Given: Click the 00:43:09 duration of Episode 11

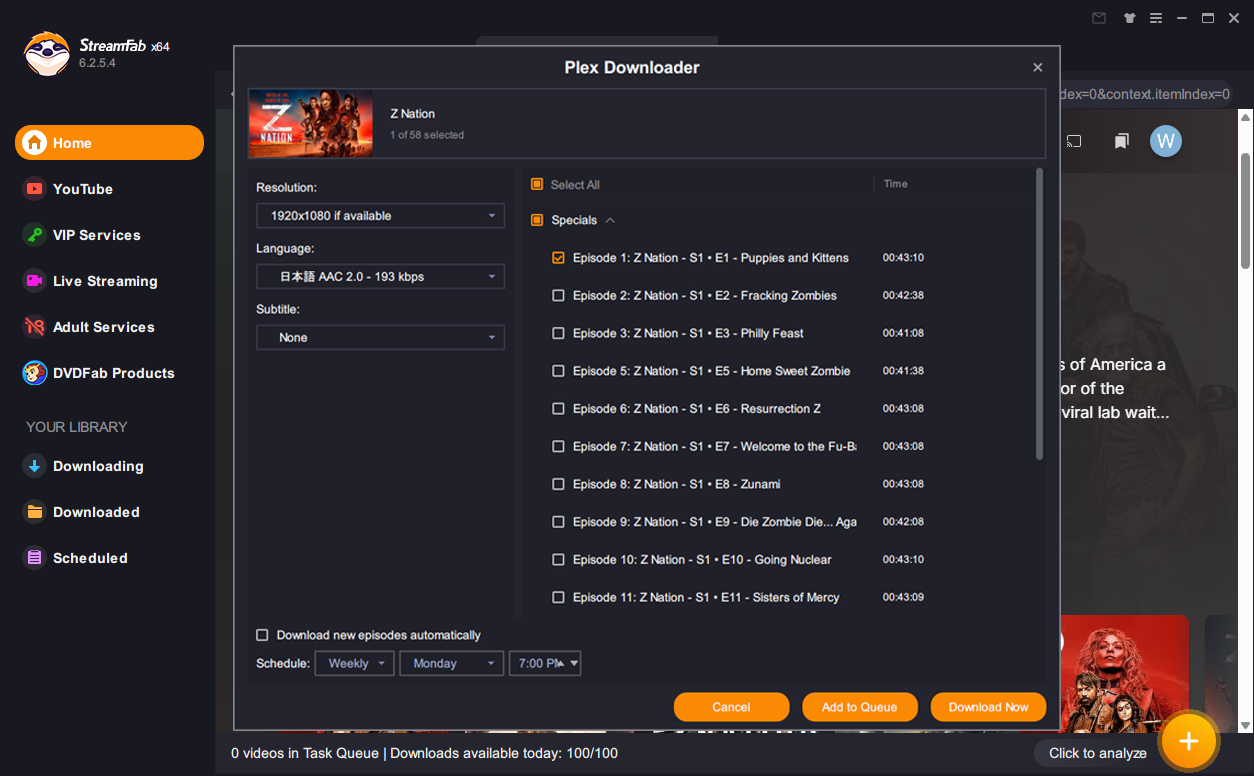Looking at the screenshot, I should click(x=903, y=598).
